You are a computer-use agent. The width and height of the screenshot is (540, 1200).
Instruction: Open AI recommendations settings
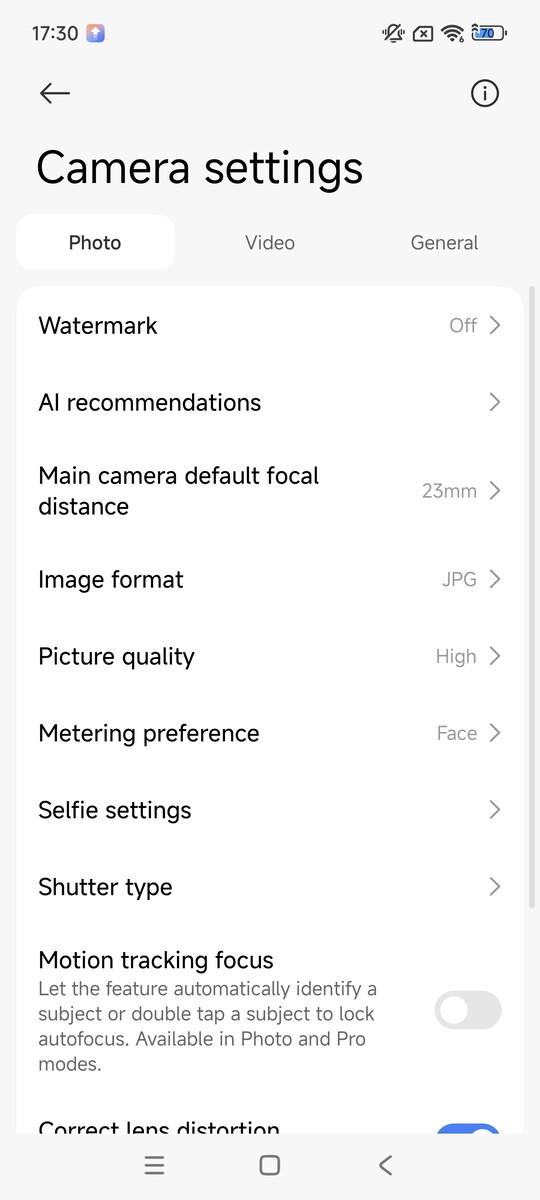[x=270, y=402]
